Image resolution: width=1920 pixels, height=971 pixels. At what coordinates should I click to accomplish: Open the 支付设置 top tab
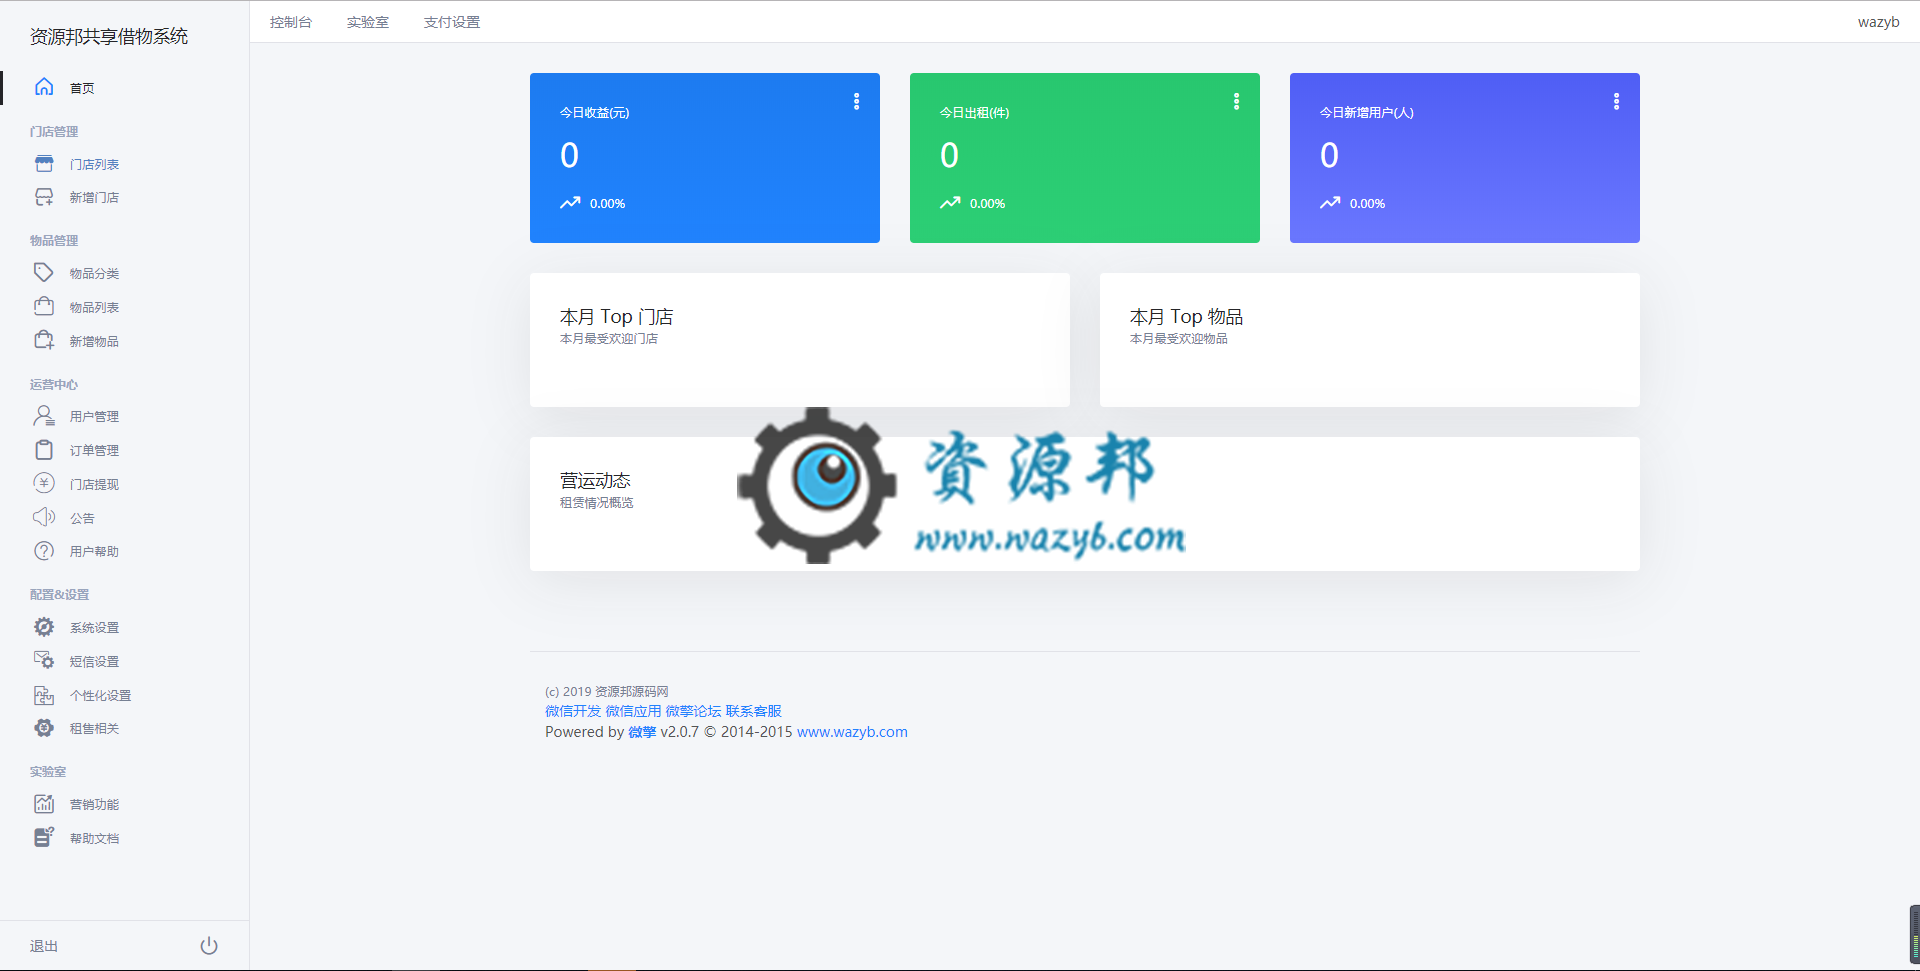452,22
